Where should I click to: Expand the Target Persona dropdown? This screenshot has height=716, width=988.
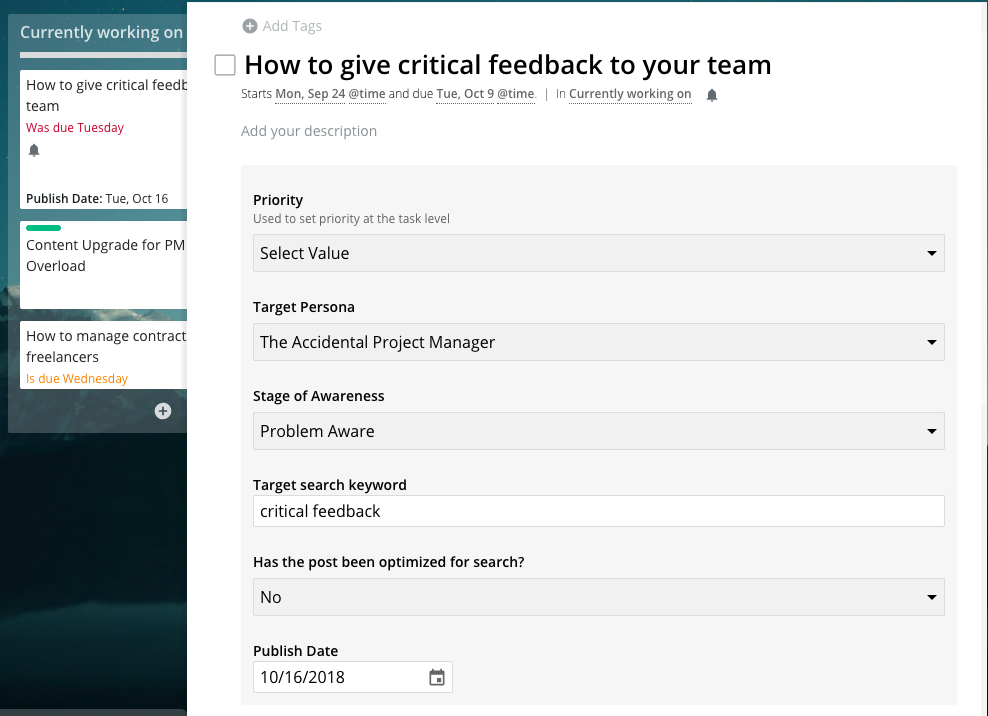pyautogui.click(x=599, y=342)
